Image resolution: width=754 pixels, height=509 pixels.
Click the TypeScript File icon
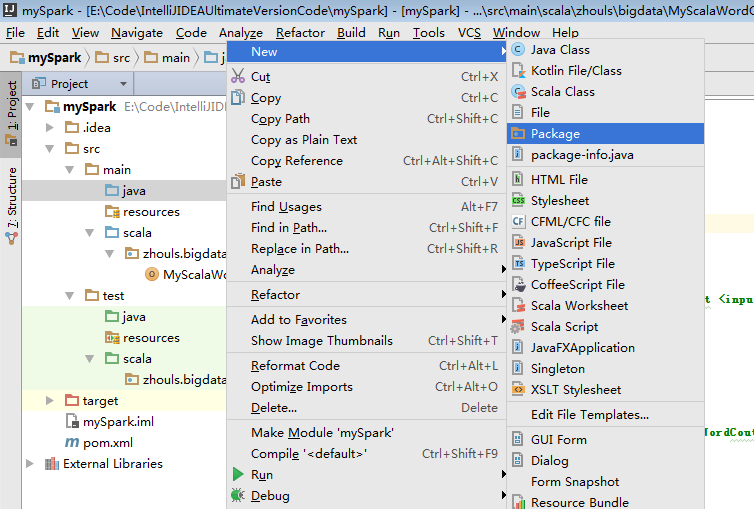(518, 263)
